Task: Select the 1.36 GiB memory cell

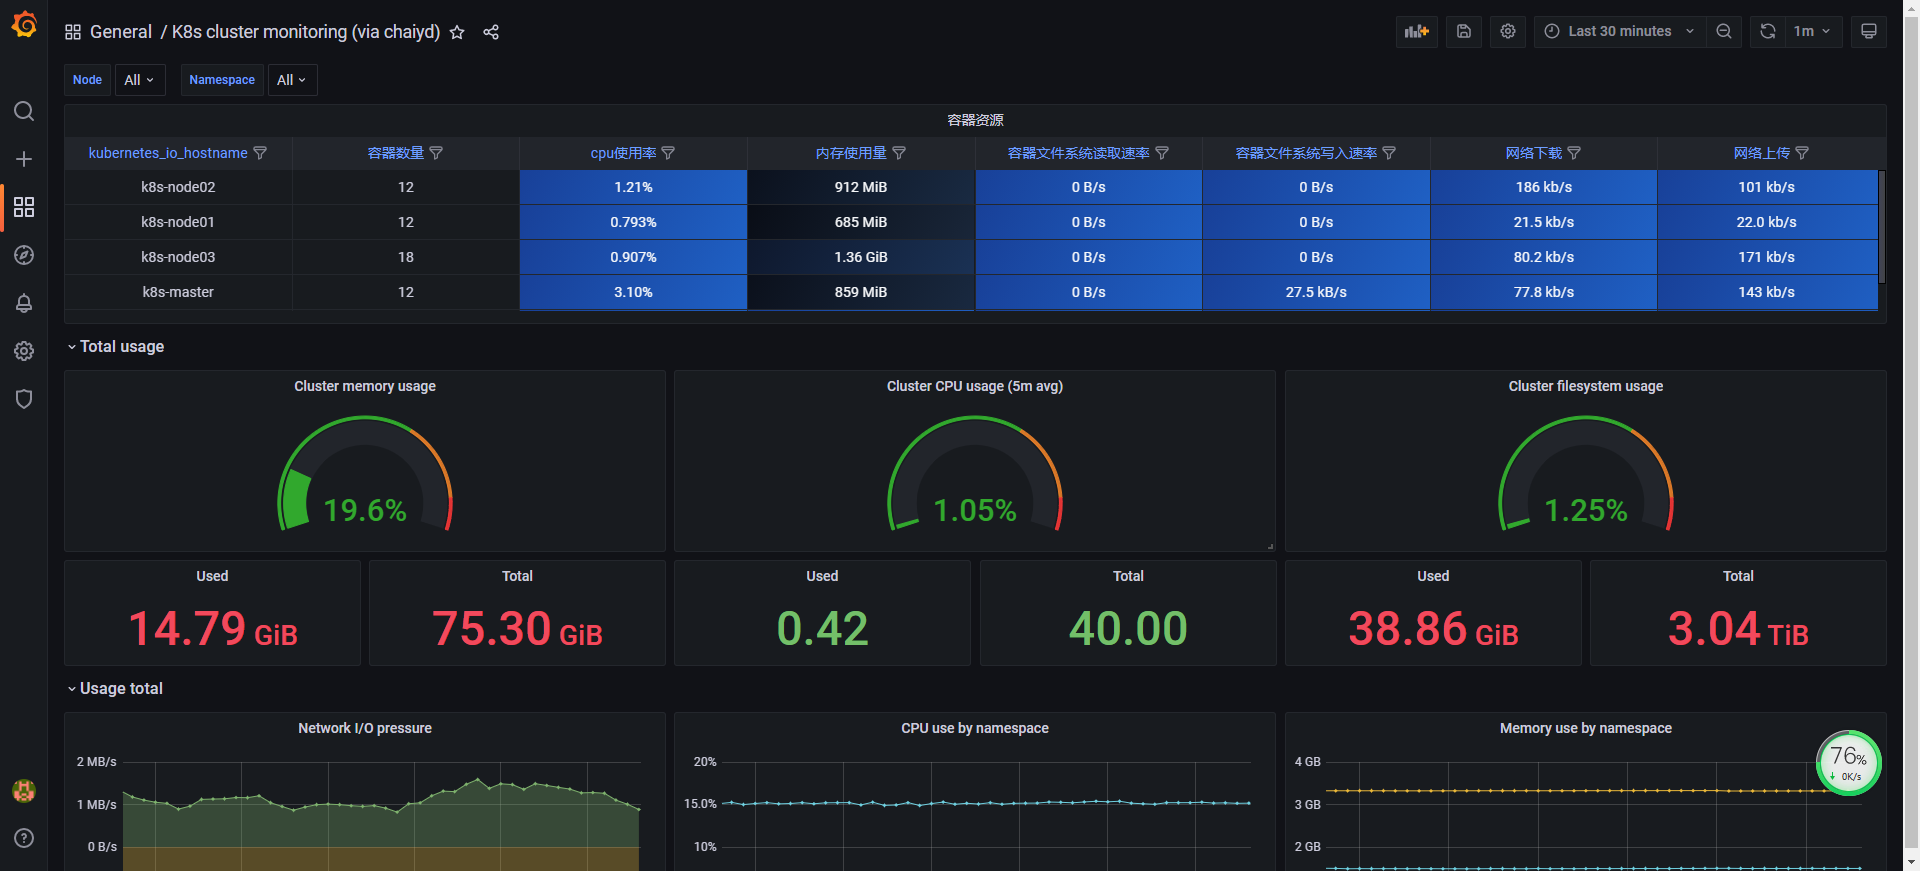Action: 861,257
